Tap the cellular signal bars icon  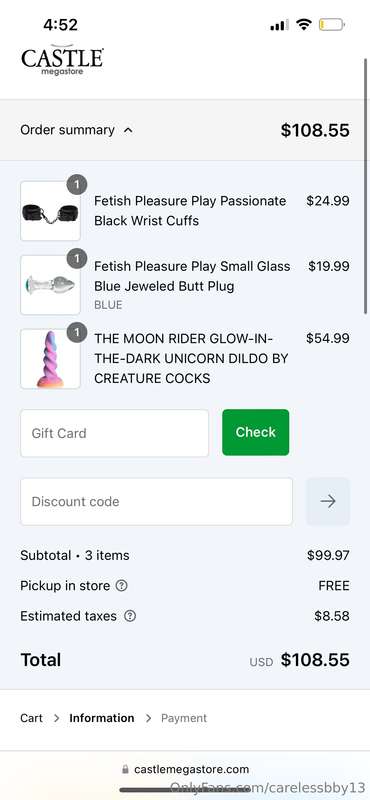pos(279,24)
